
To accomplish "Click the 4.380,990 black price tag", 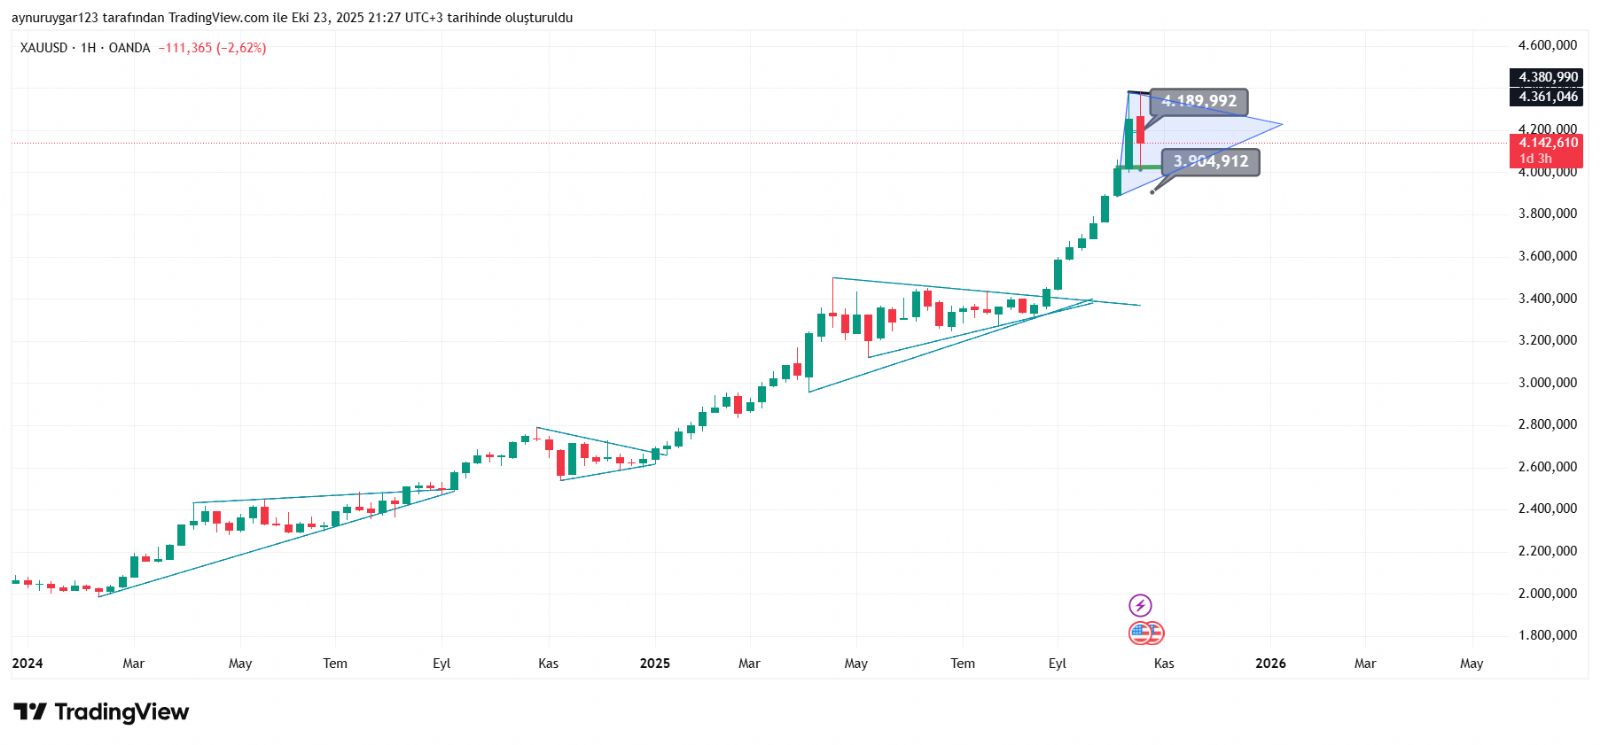I will [x=1547, y=77].
